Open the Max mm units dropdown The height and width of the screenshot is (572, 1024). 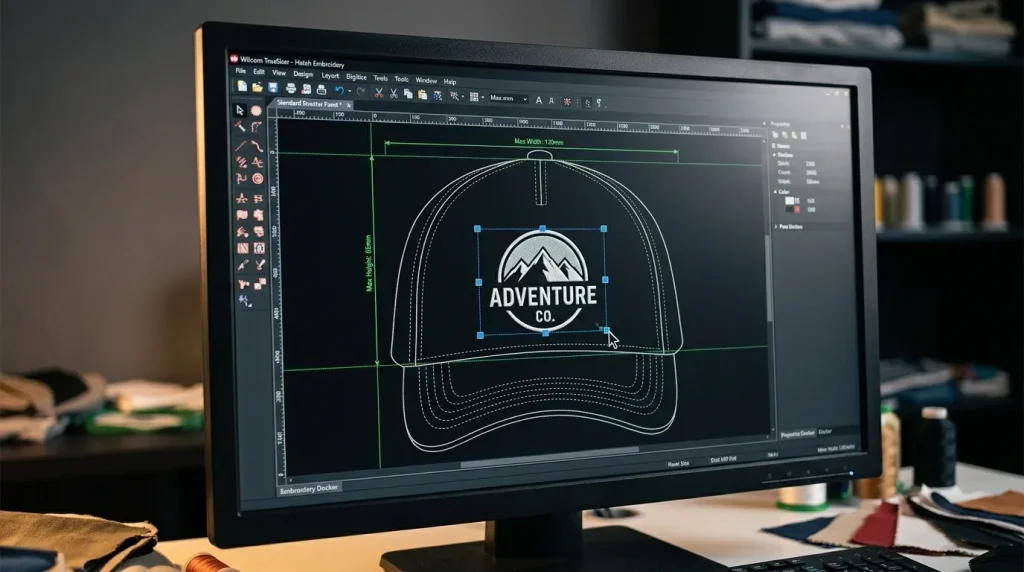click(508, 99)
